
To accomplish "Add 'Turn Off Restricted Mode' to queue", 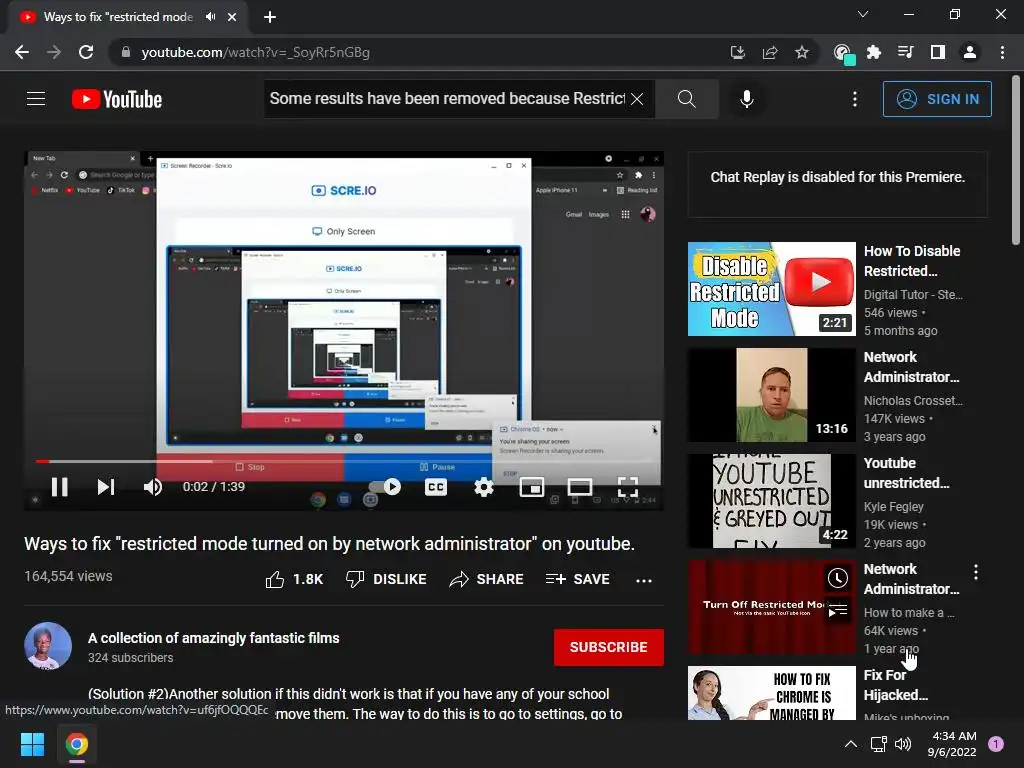I will 838,611.
